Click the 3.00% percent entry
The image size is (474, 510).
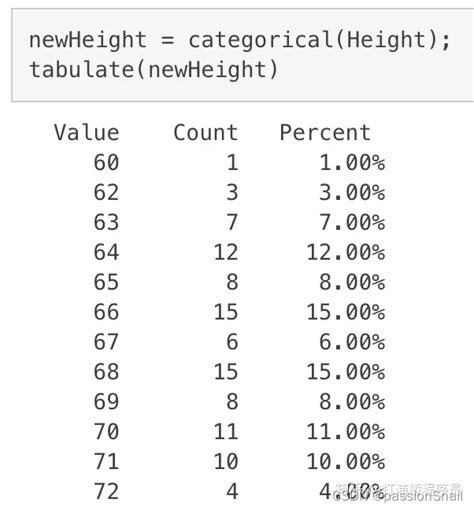(x=352, y=192)
